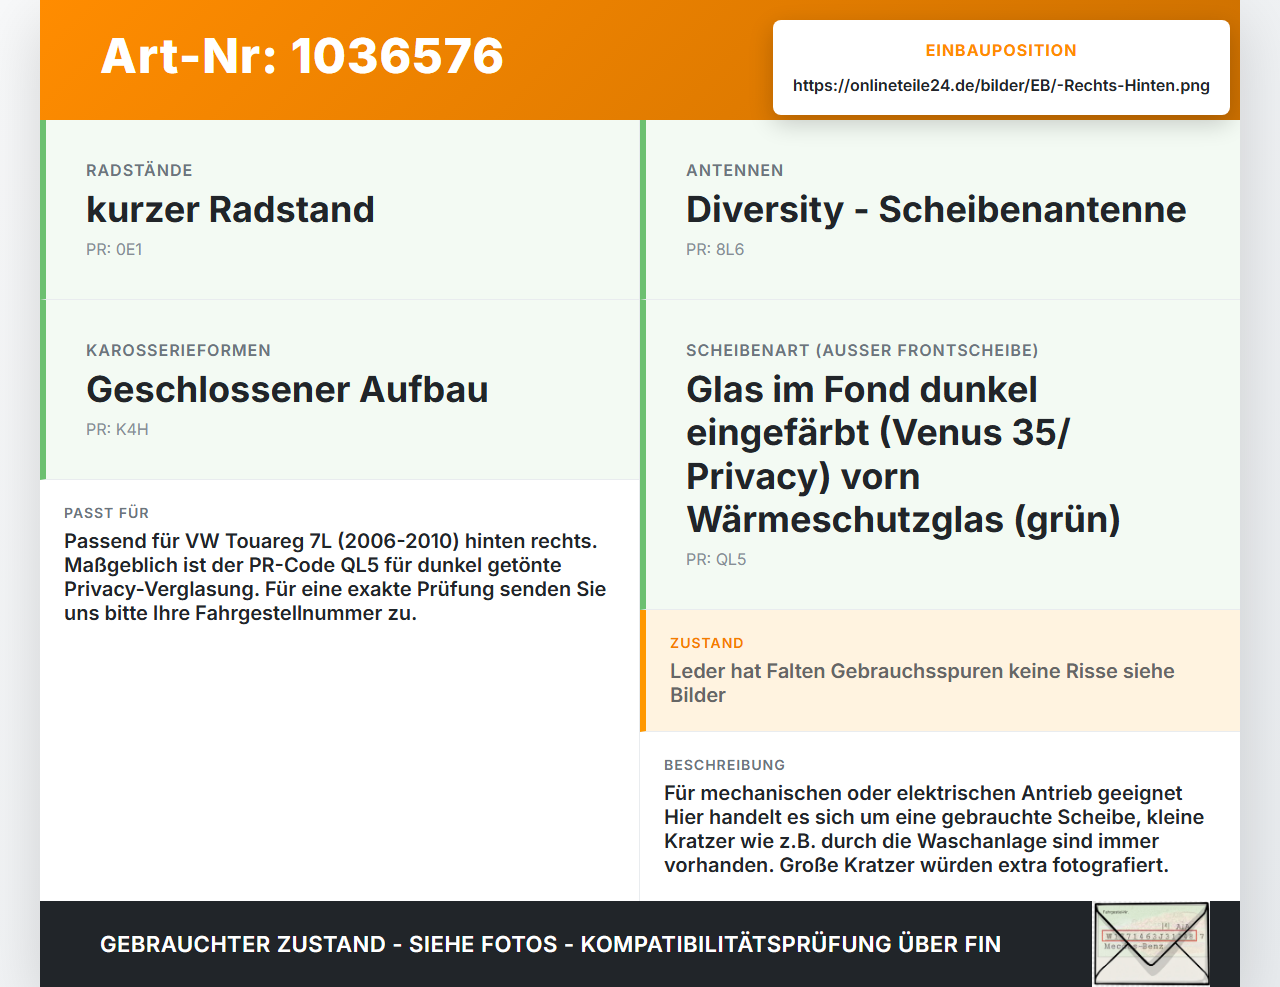1280x987 pixels.
Task: Click the Diversity - Scheibenantenne value
Action: pos(936,209)
